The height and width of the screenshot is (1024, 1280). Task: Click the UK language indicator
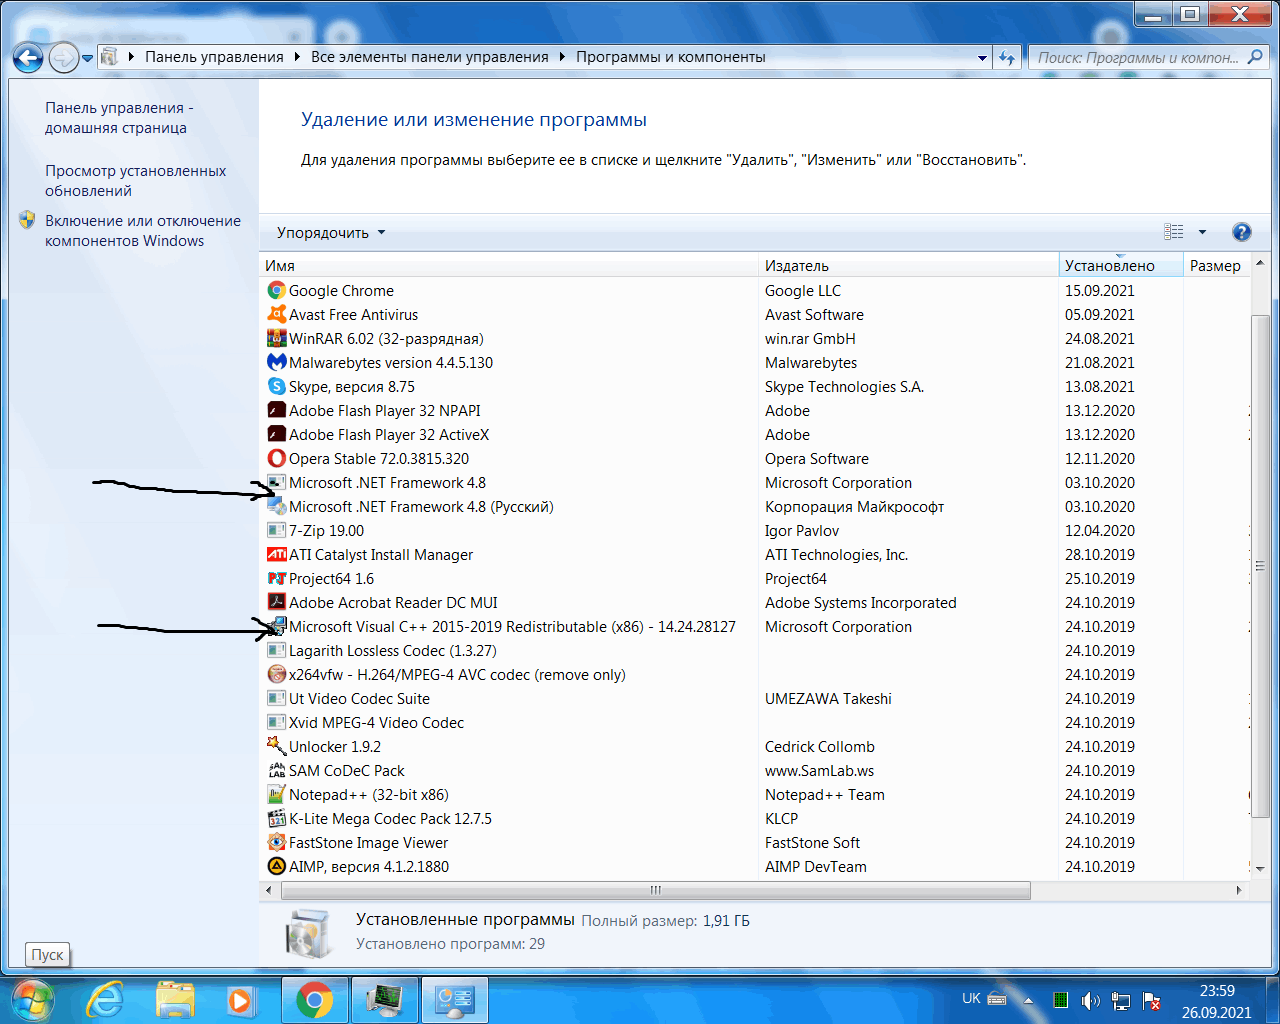pyautogui.click(x=971, y=998)
